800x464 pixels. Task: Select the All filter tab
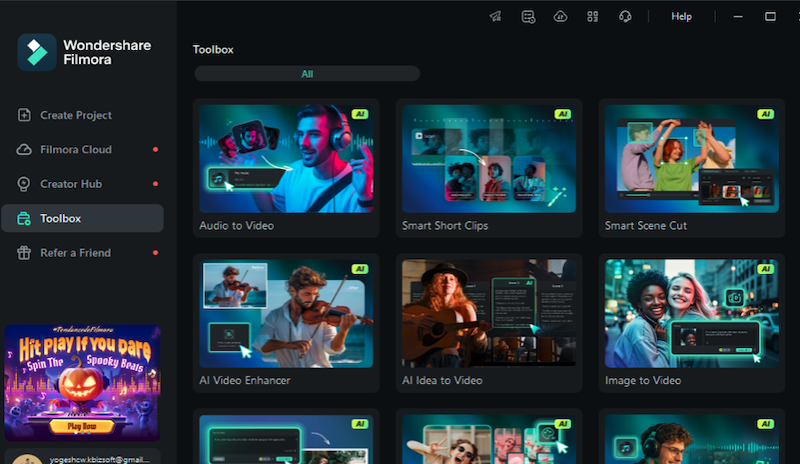click(307, 74)
